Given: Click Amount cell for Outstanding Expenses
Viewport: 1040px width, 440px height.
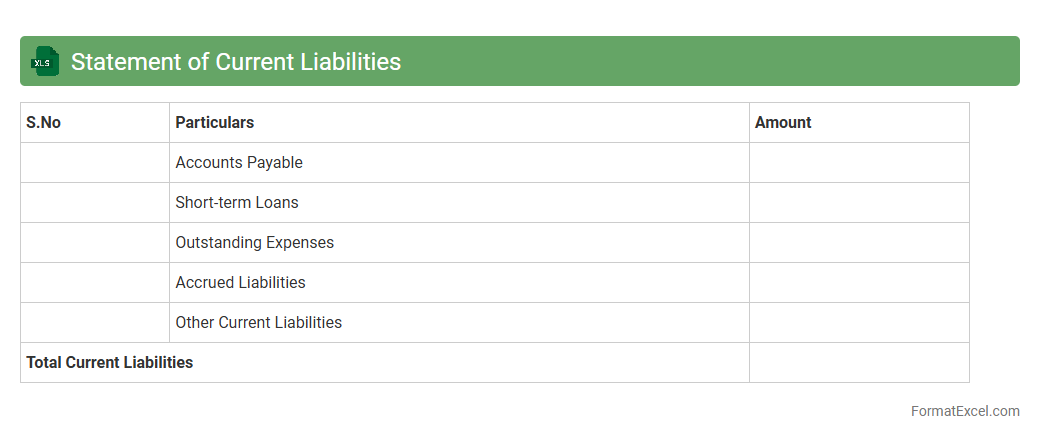Looking at the screenshot, I should point(859,243).
